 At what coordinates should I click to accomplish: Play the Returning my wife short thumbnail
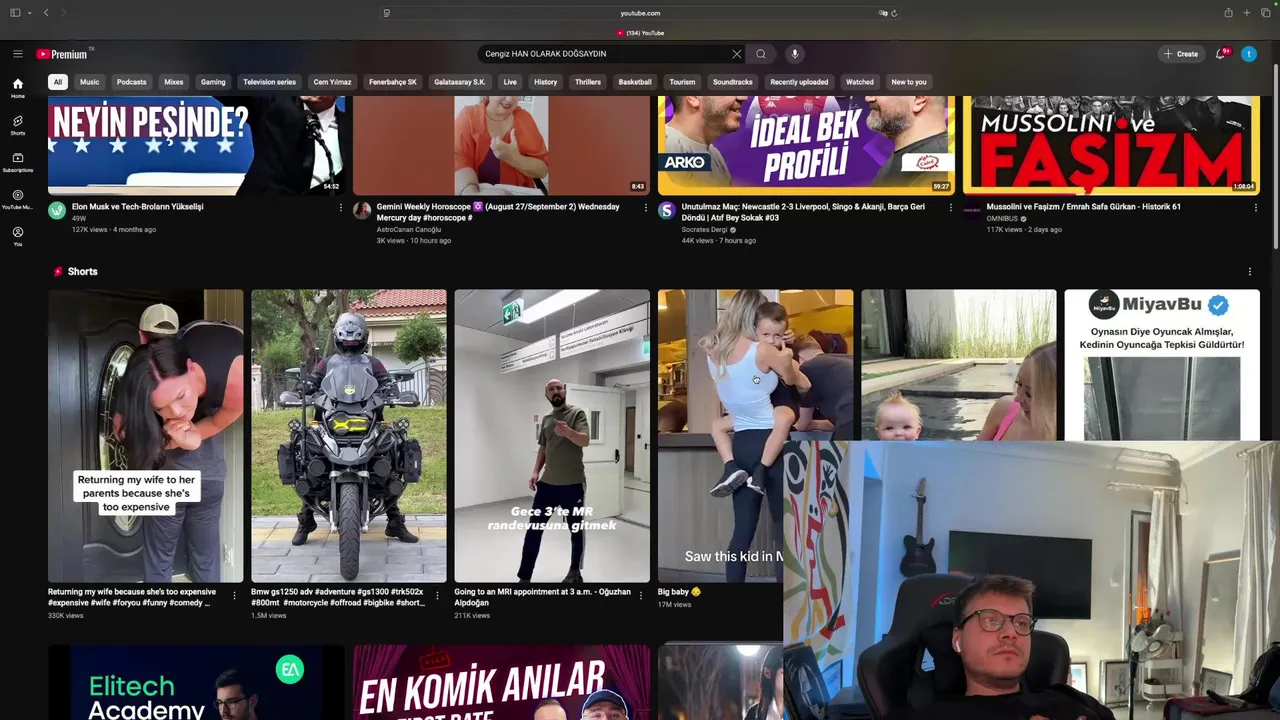pos(146,436)
